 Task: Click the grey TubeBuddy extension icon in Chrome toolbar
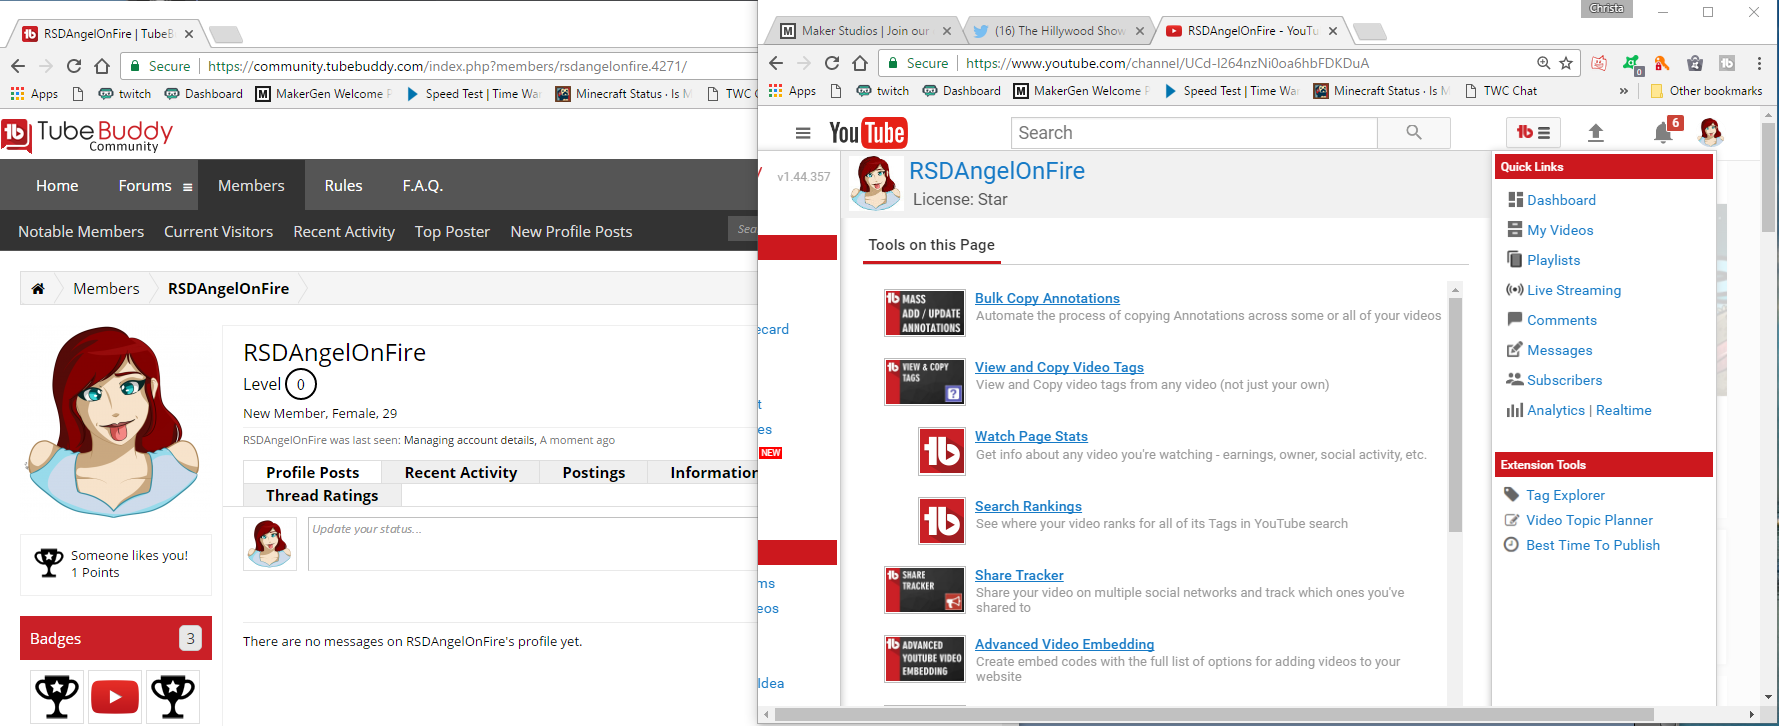click(x=1727, y=63)
